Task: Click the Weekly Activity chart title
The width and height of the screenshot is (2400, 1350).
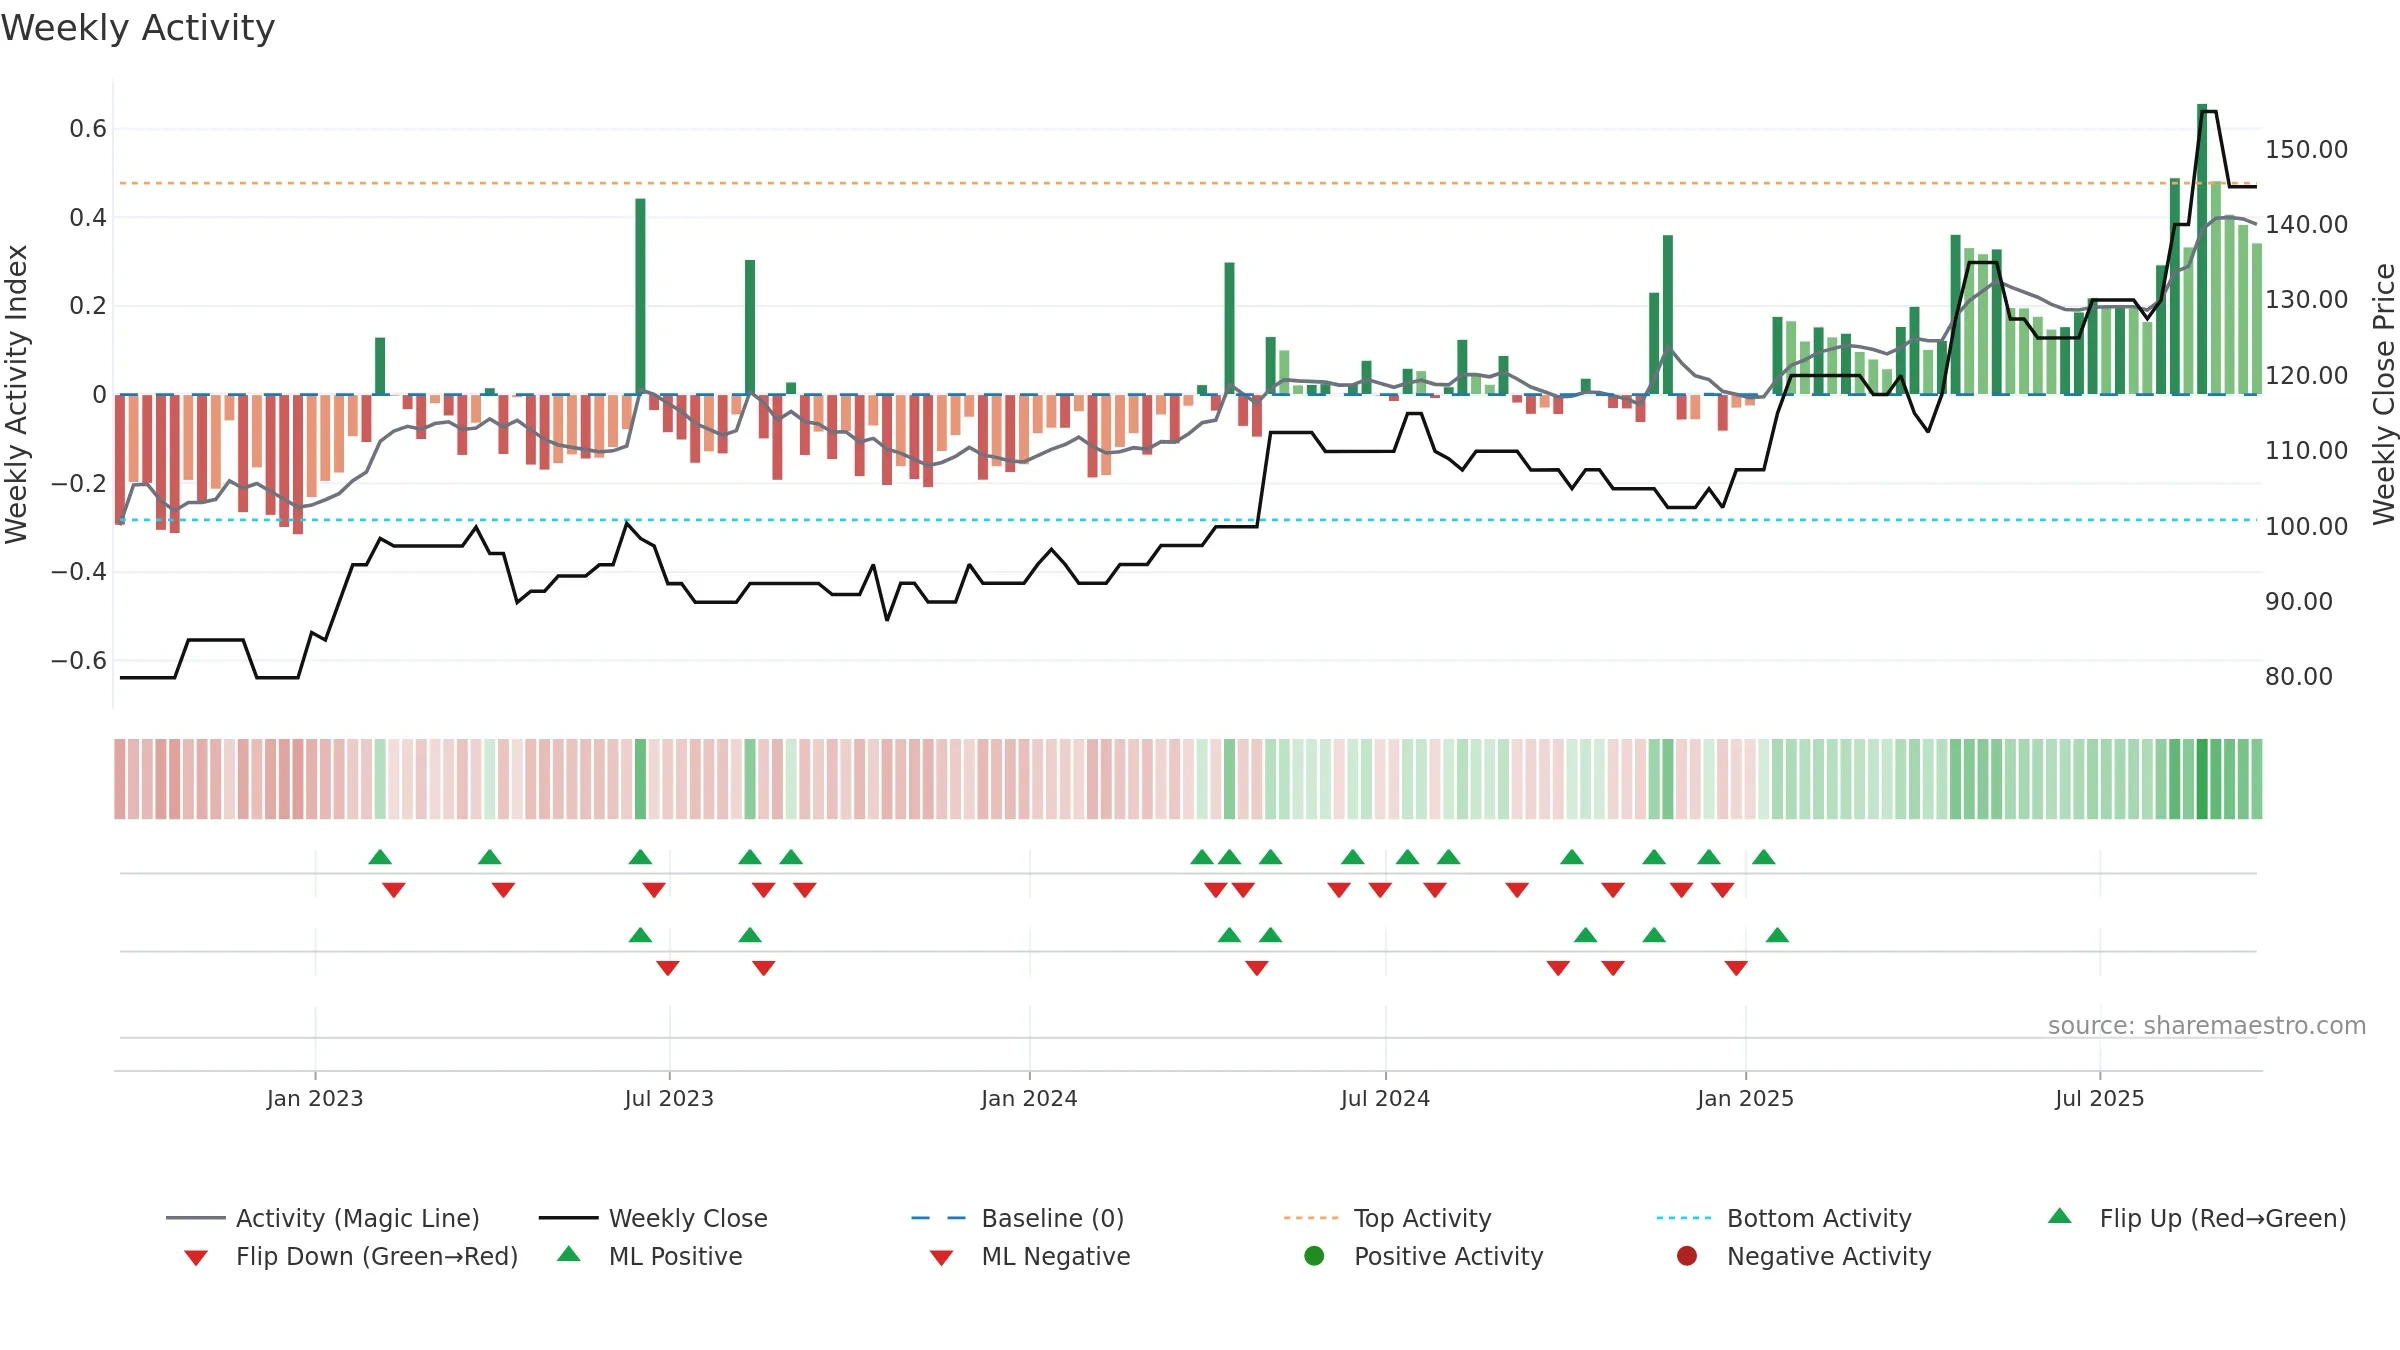Action: (x=138, y=28)
